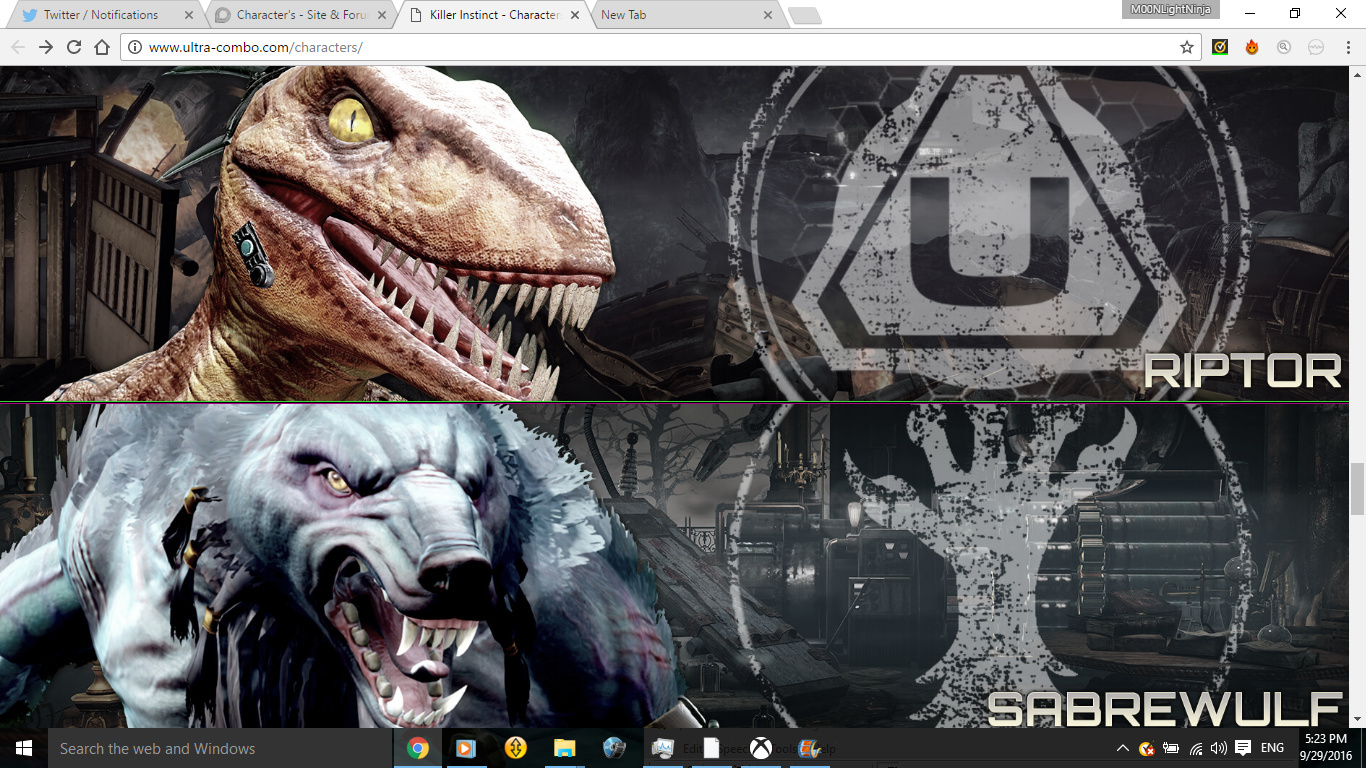Open a new tab with the blank tab button
1366x768 pixels.
804,15
